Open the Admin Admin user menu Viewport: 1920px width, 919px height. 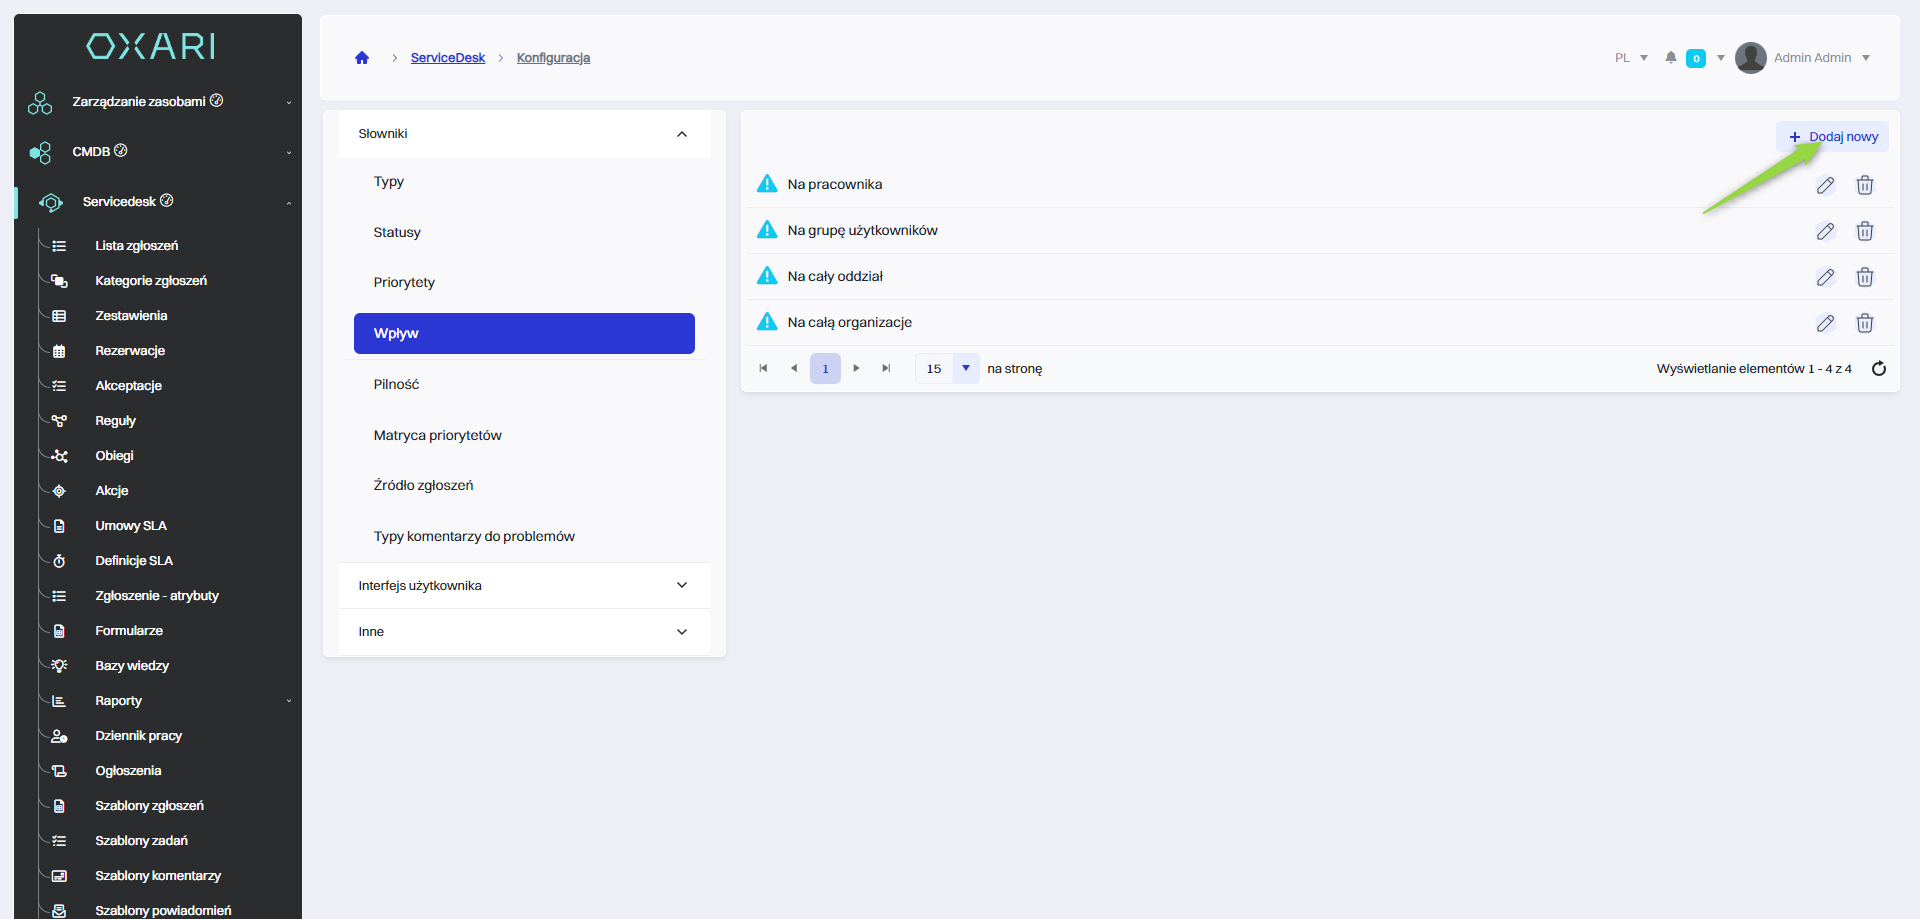coord(1812,58)
